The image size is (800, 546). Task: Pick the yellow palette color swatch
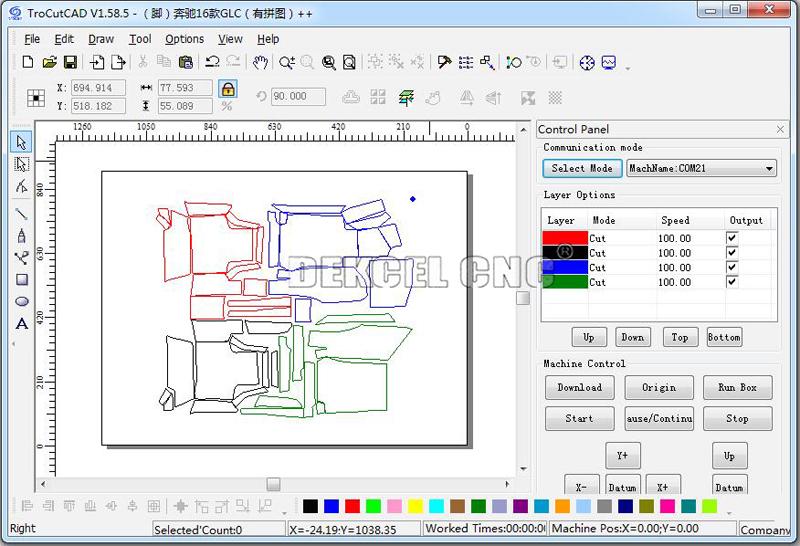415,506
